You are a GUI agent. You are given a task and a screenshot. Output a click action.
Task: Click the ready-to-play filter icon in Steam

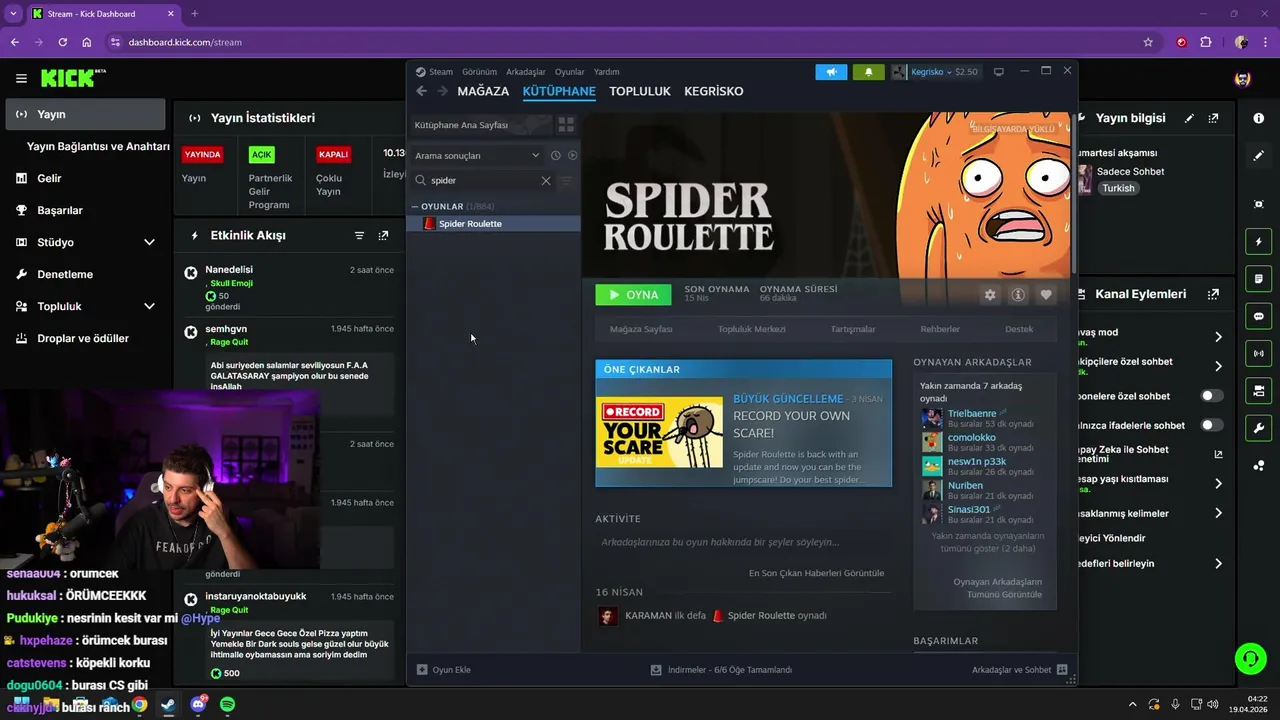pos(573,155)
